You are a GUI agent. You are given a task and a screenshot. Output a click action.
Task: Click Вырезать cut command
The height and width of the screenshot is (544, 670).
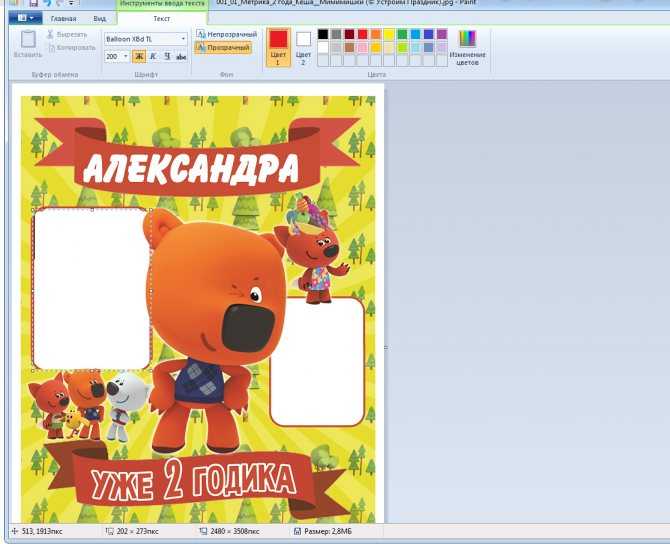pyautogui.click(x=67, y=34)
